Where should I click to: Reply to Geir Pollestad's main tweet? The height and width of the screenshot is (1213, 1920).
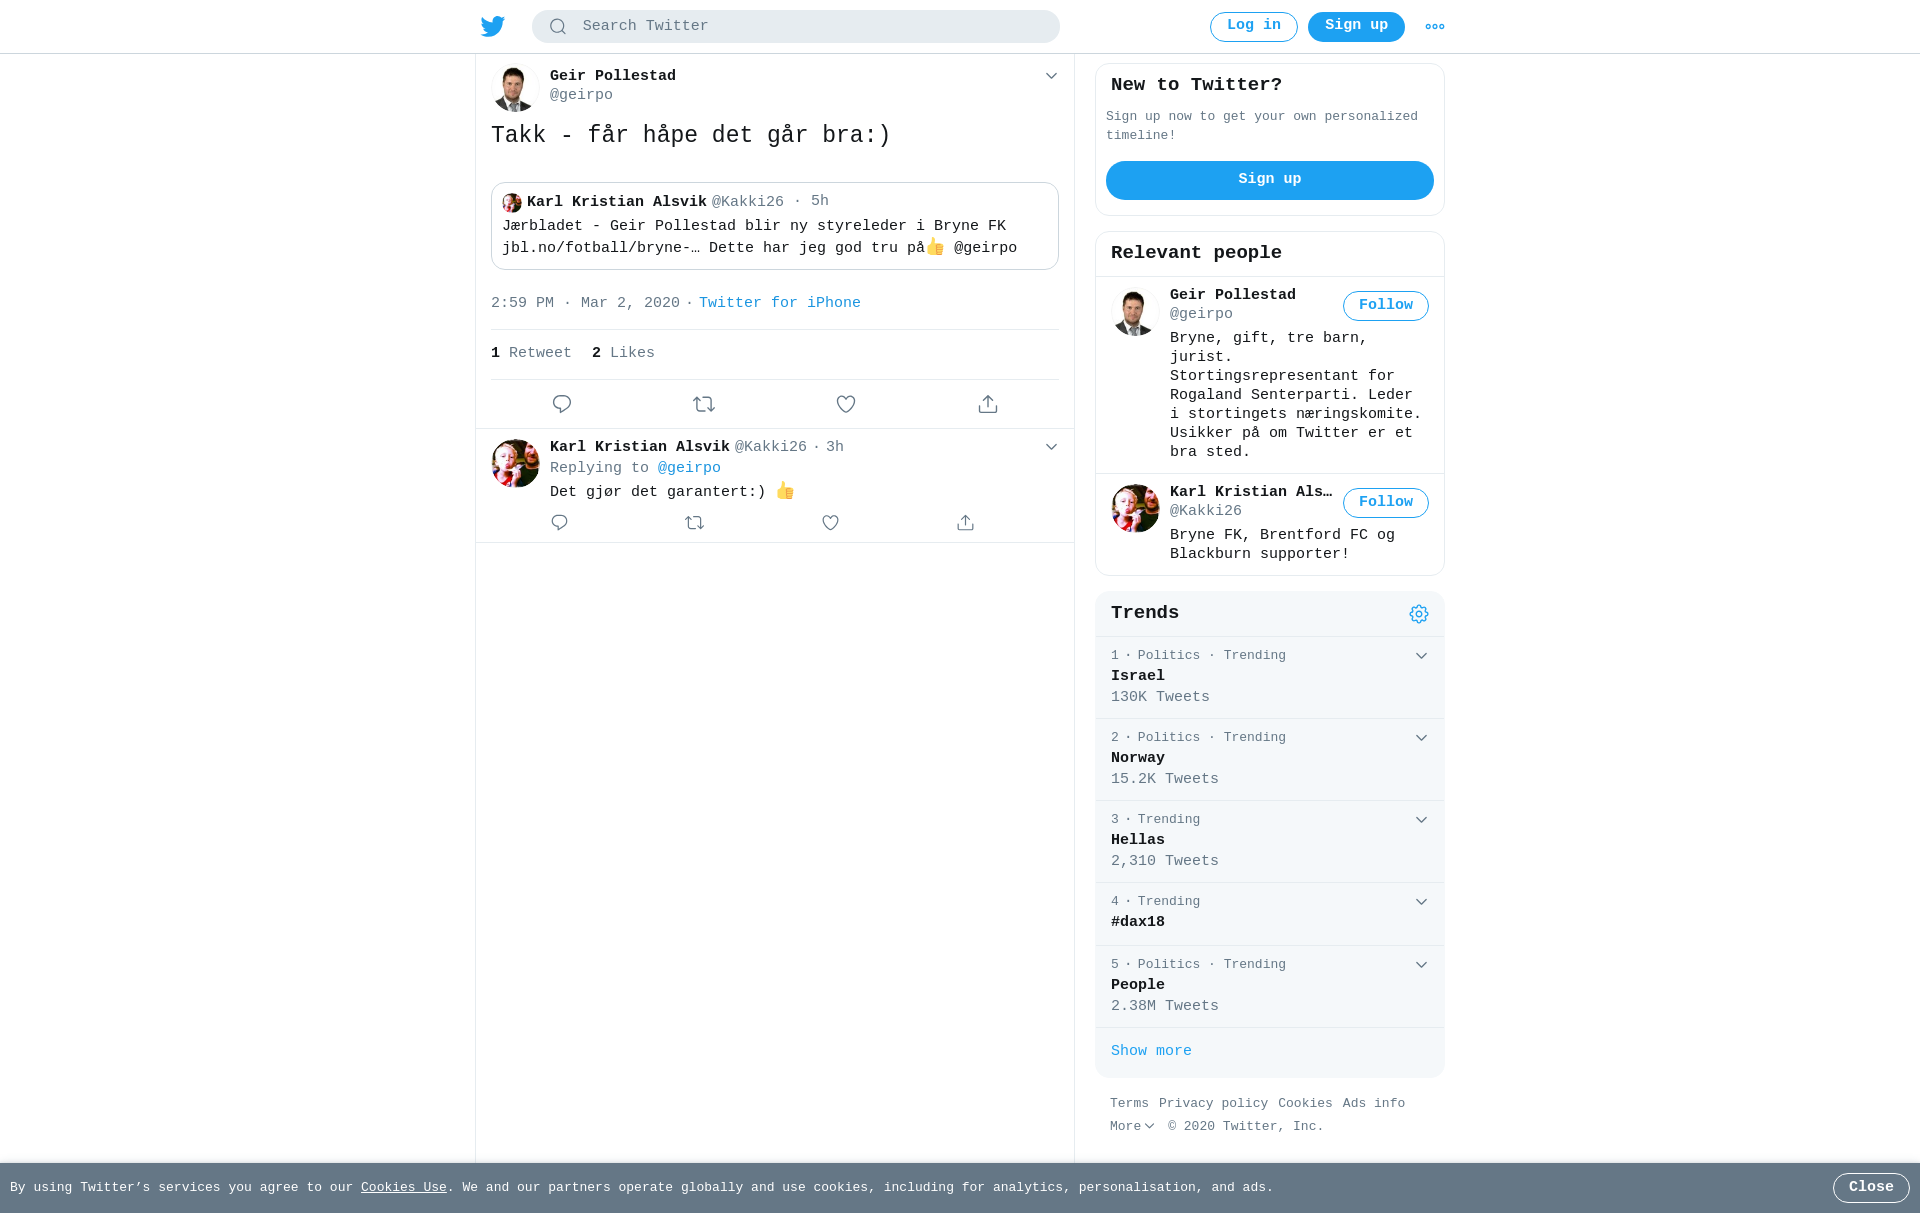click(562, 404)
